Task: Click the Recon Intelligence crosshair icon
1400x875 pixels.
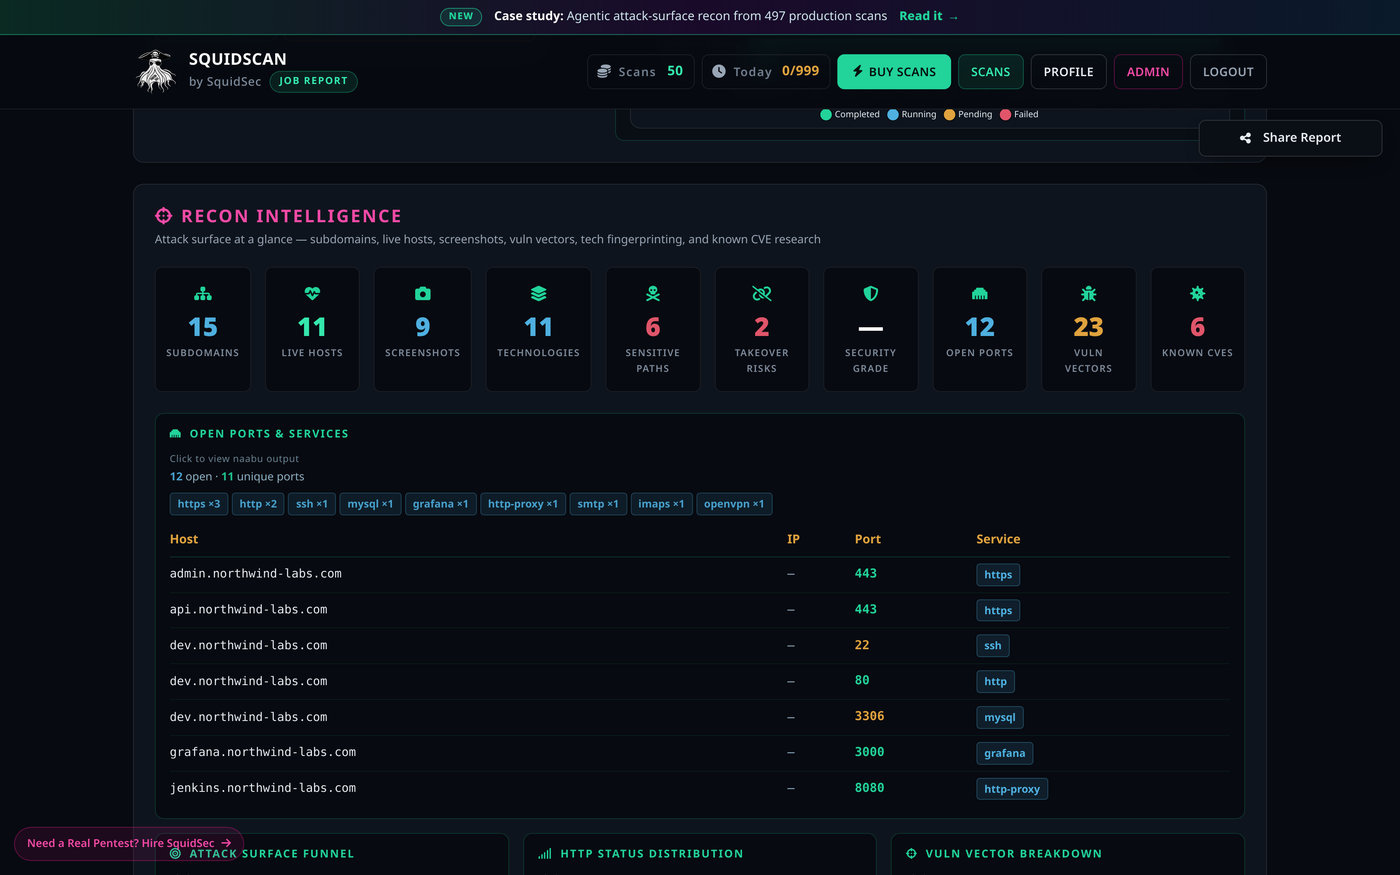Action: 164,216
